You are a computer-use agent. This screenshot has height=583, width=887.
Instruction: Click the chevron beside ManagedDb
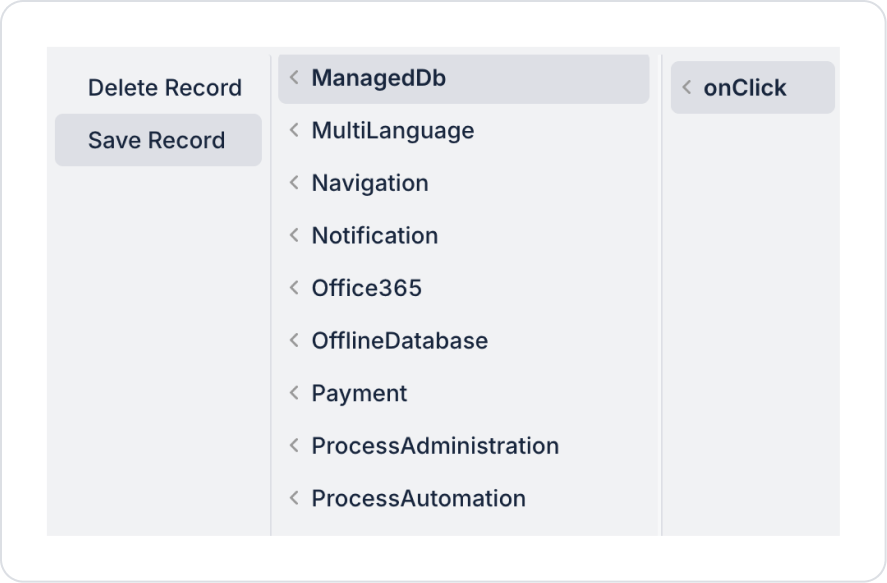294,78
